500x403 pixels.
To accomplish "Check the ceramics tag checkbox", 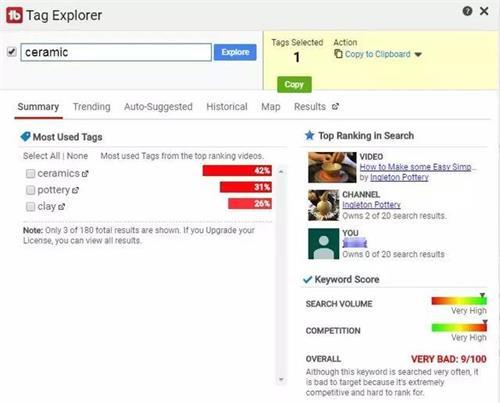I will [x=30, y=174].
